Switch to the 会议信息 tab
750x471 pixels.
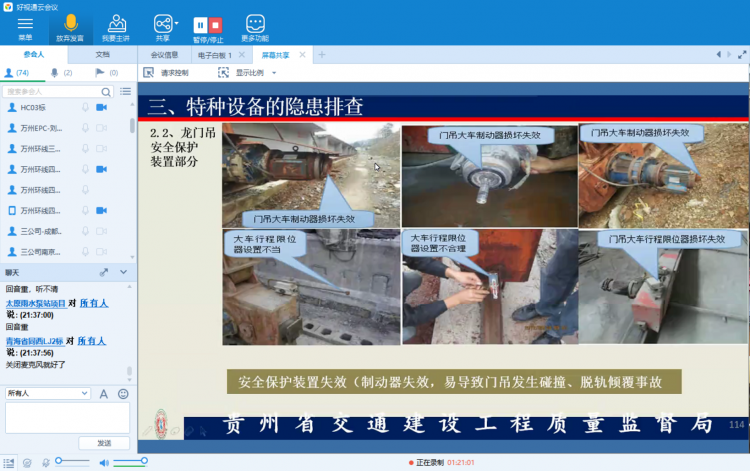click(x=164, y=55)
